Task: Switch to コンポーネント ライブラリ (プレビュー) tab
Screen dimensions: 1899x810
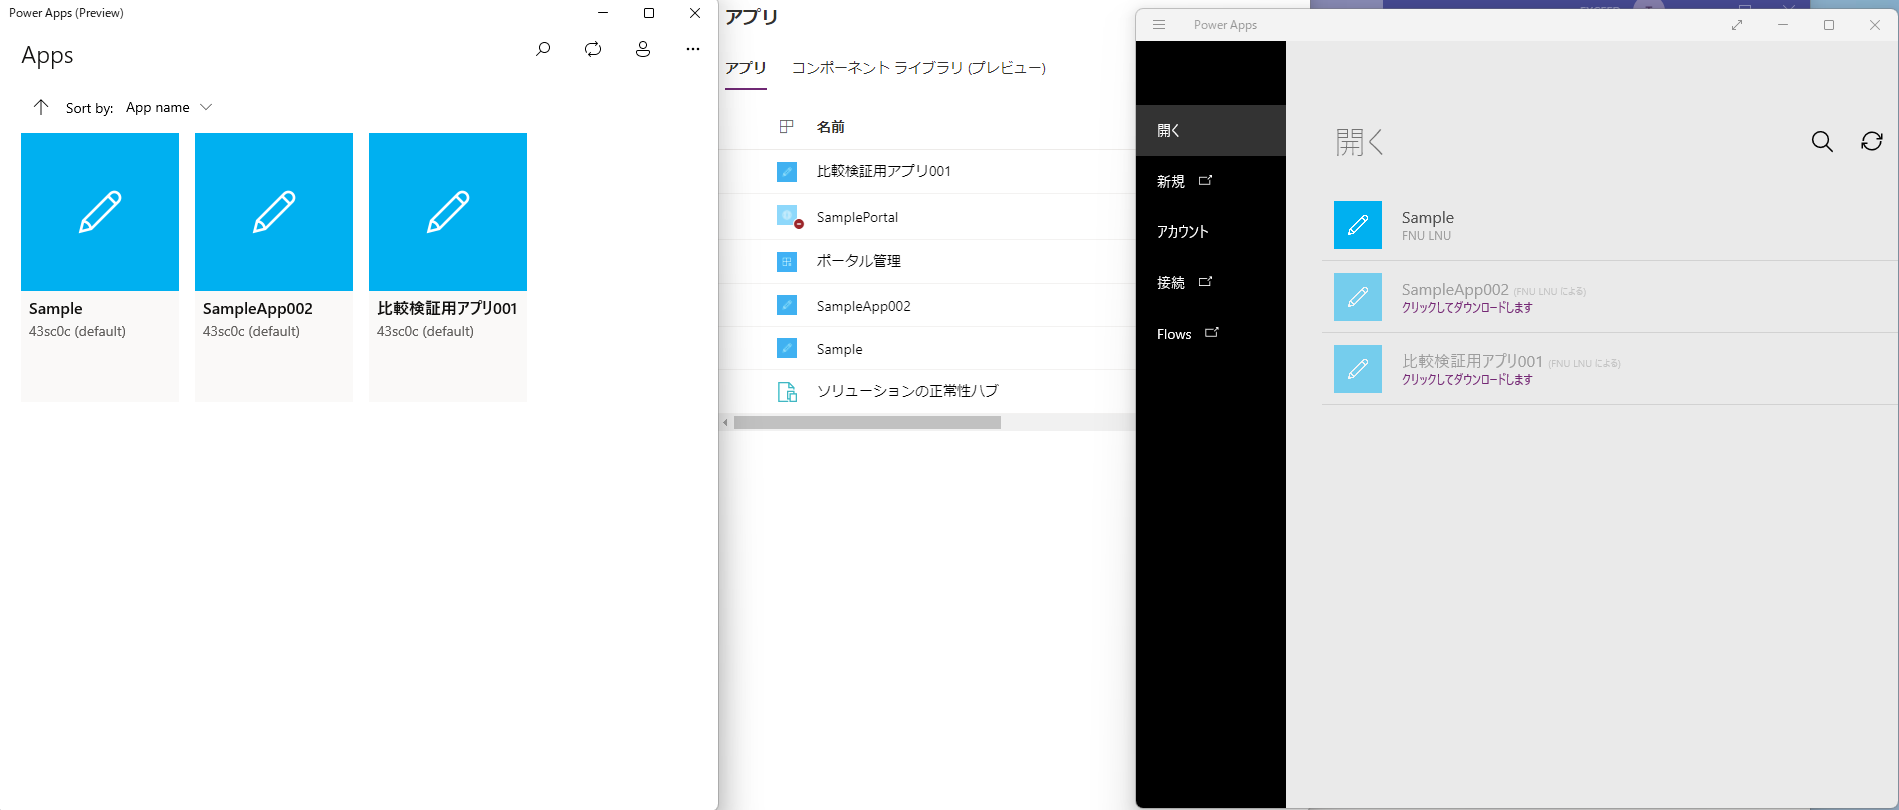Action: pos(919,68)
